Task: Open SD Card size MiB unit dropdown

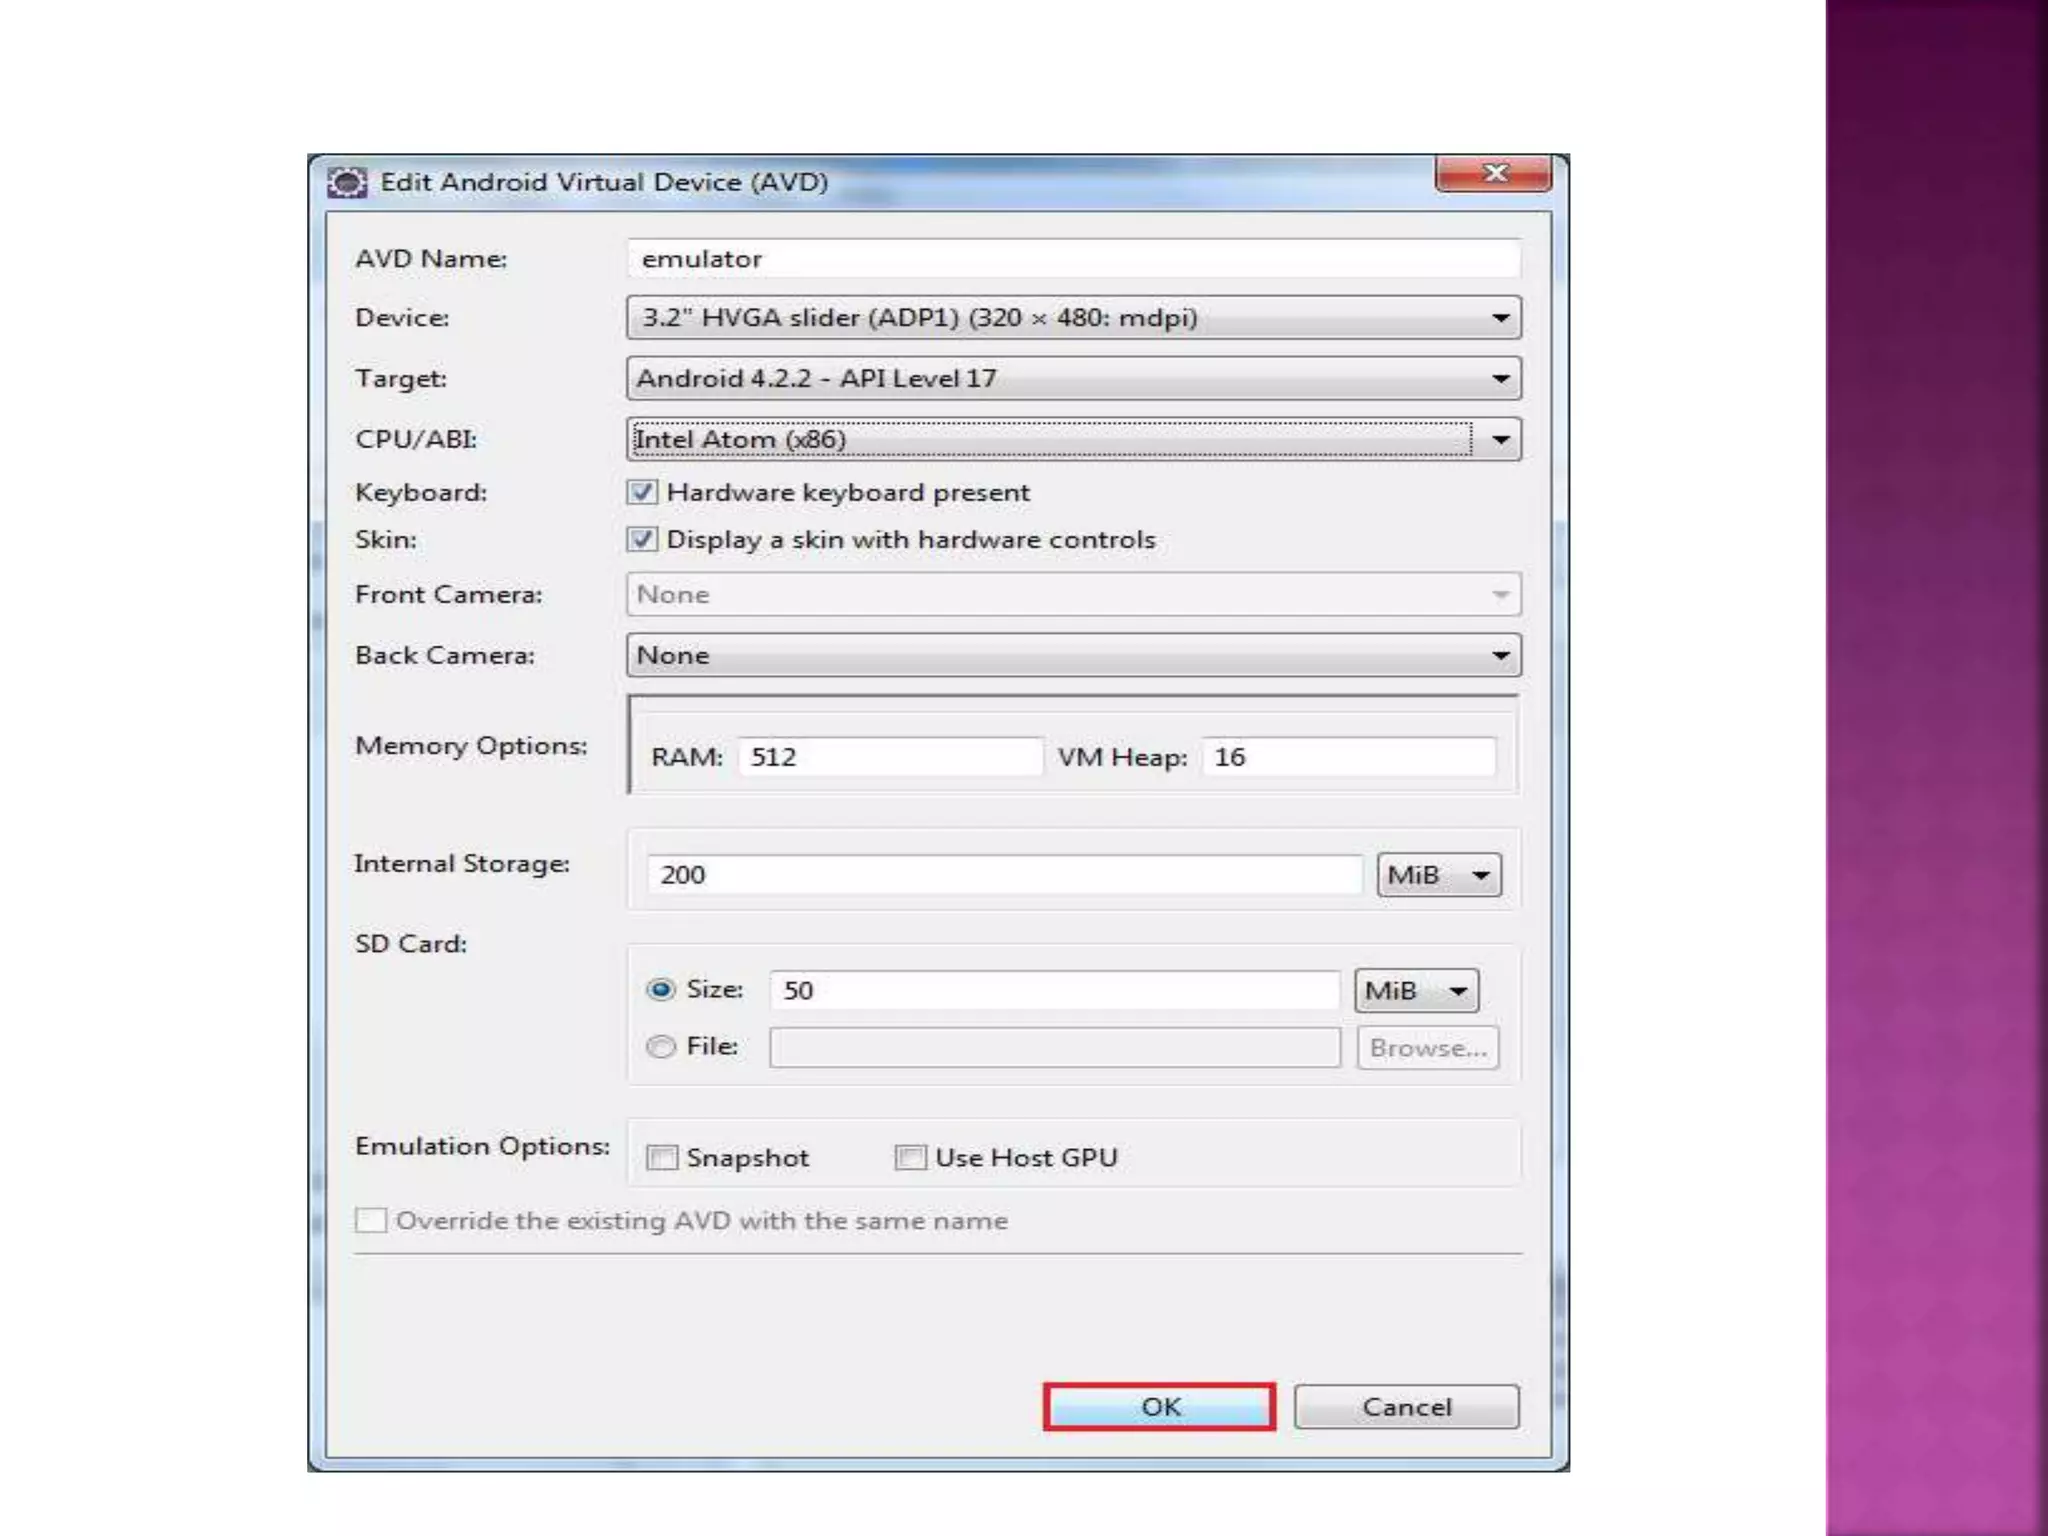Action: [x=1416, y=991]
